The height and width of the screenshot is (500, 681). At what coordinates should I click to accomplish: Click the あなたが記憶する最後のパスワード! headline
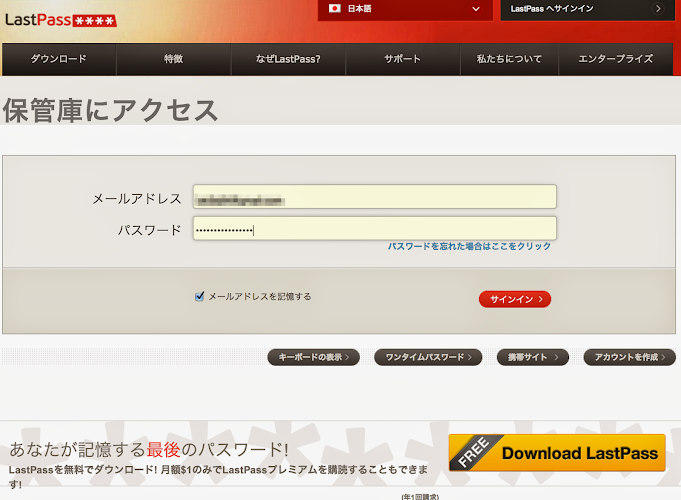coord(149,450)
